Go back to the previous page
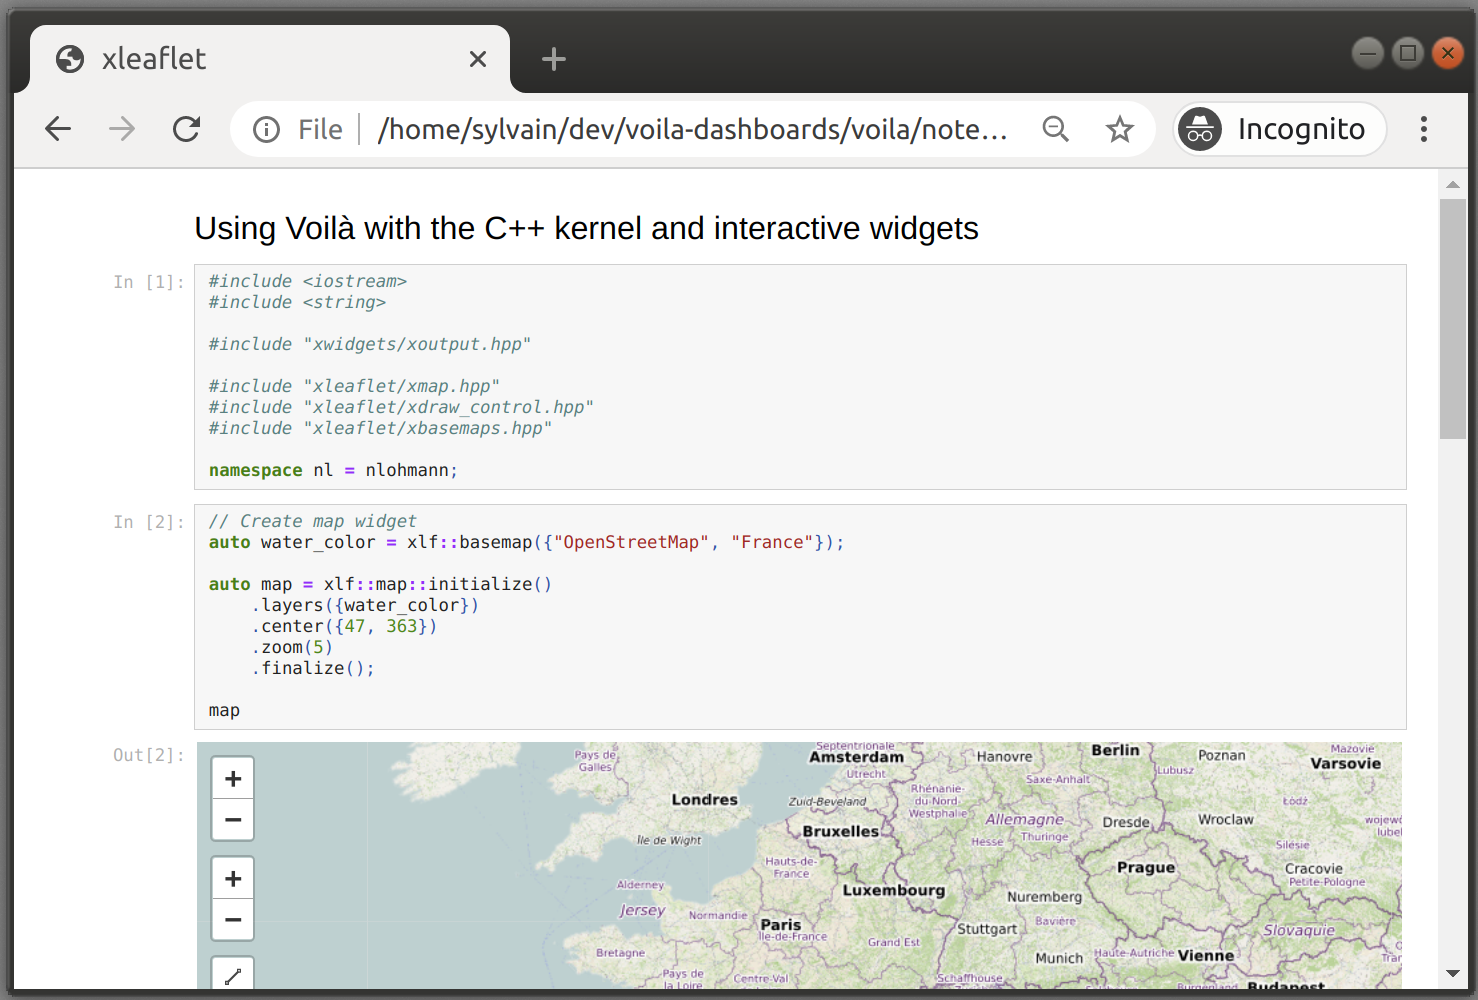The width and height of the screenshot is (1478, 1000). point(57,129)
